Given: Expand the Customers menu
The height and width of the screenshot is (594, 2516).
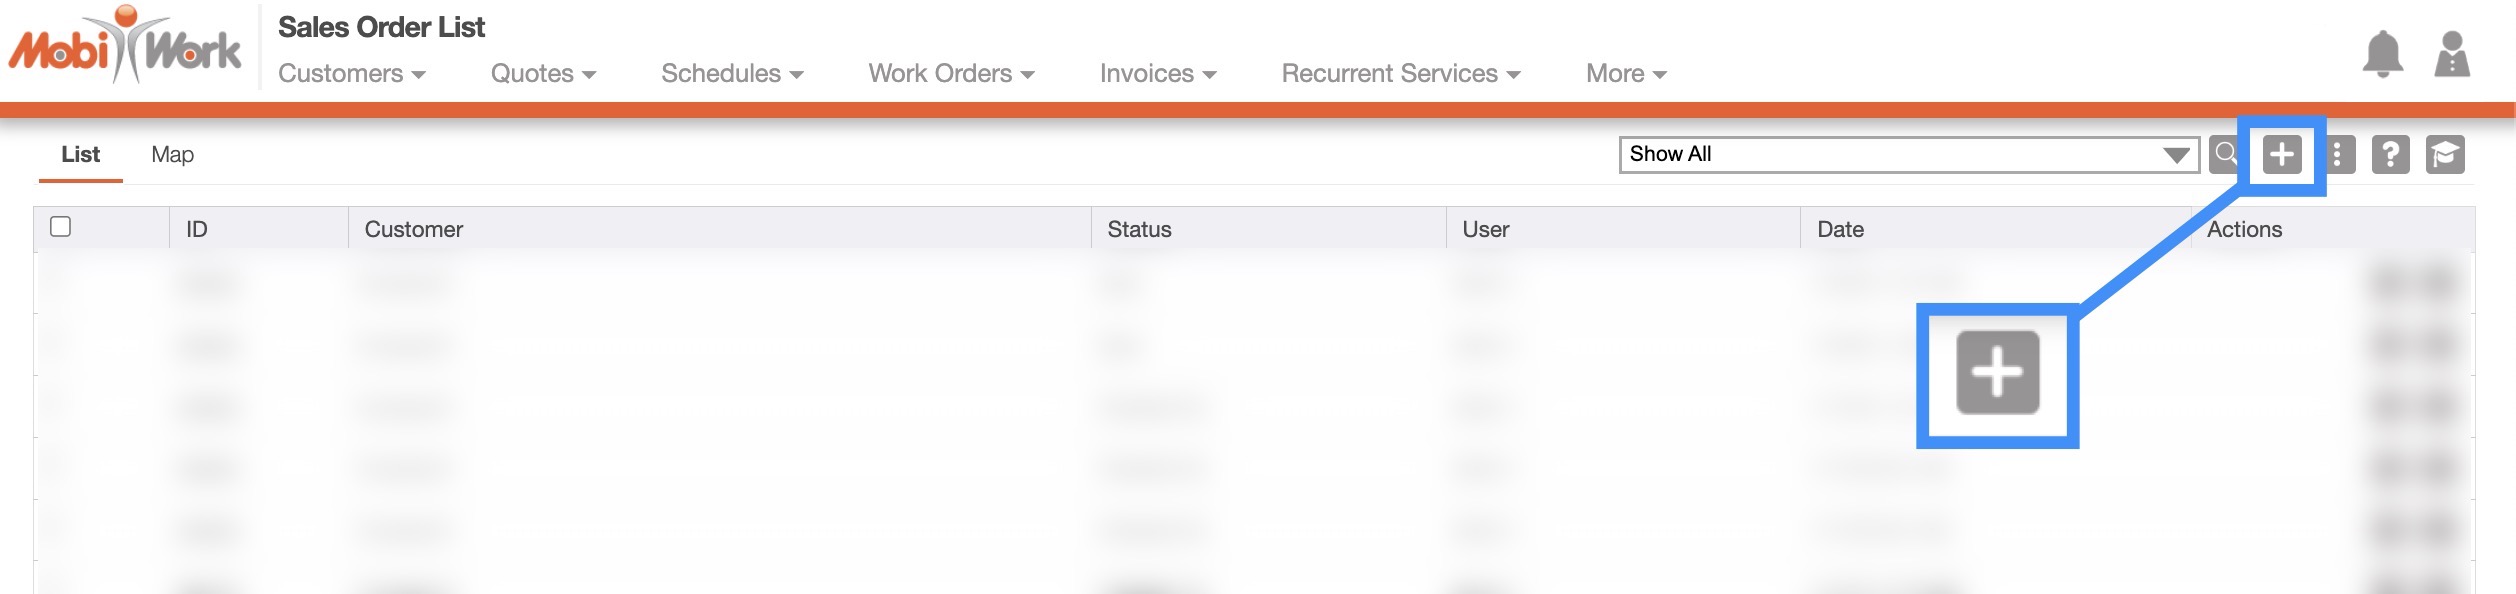Looking at the screenshot, I should tap(351, 74).
